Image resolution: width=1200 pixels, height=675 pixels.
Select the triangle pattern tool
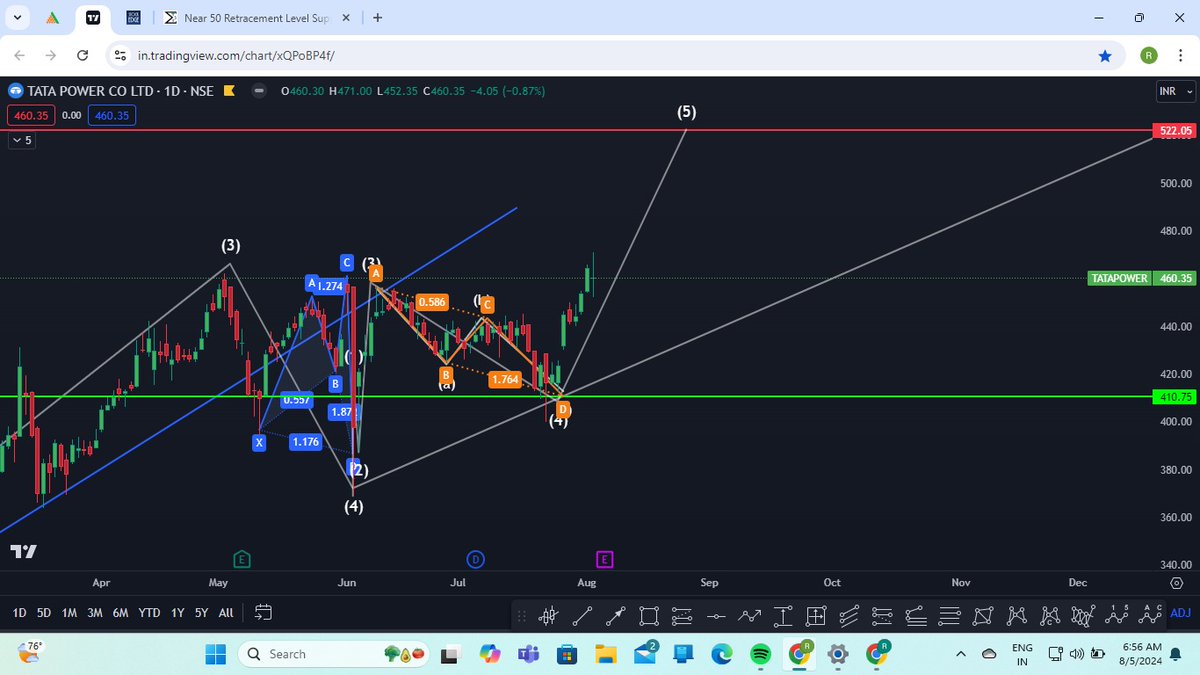(982, 616)
